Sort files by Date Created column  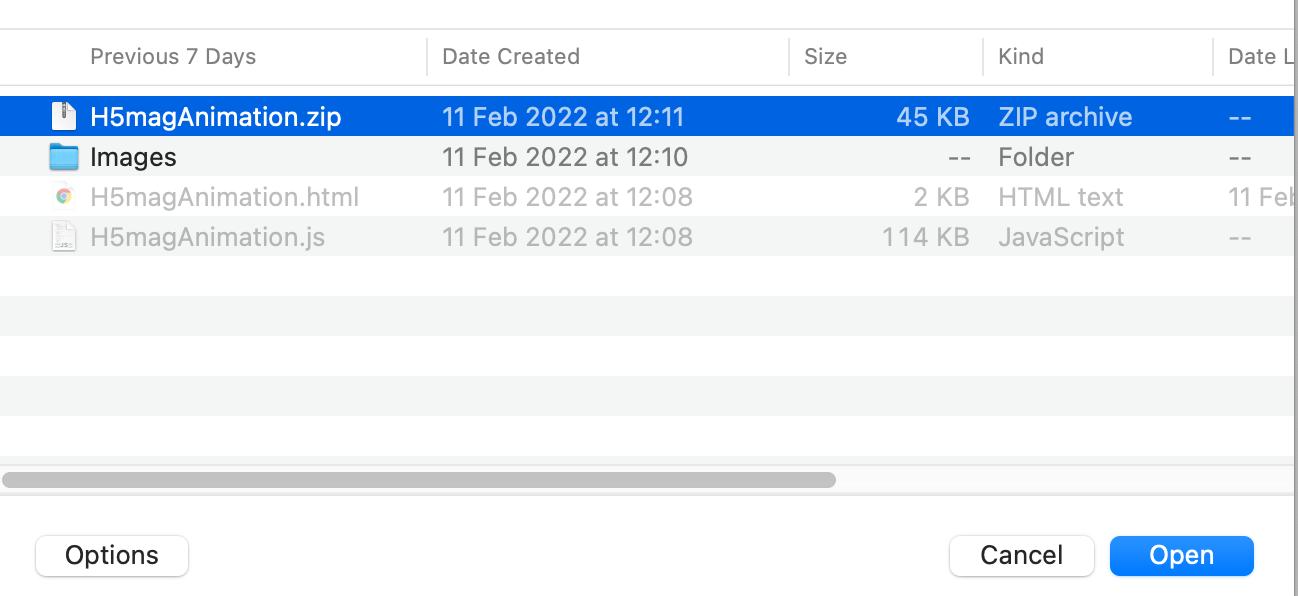[510, 57]
